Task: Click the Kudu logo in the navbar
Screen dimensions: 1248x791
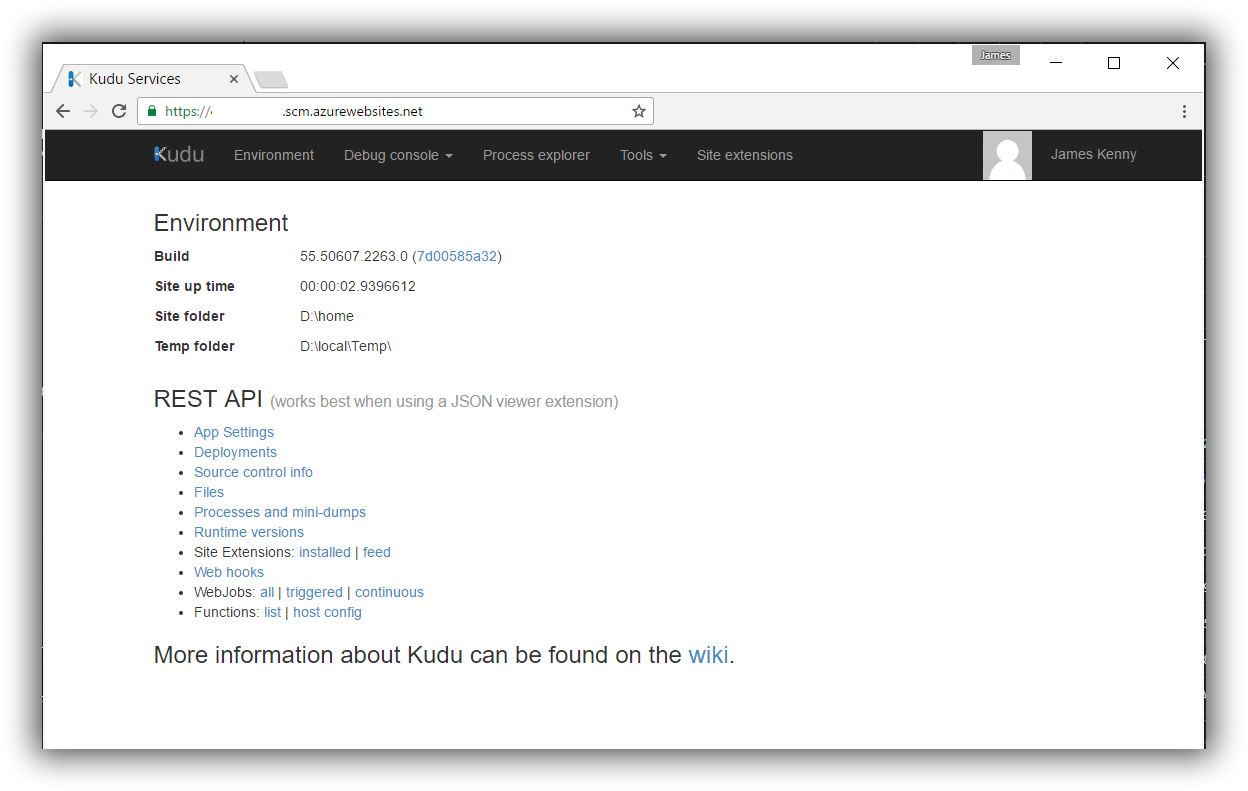Action: (x=179, y=155)
